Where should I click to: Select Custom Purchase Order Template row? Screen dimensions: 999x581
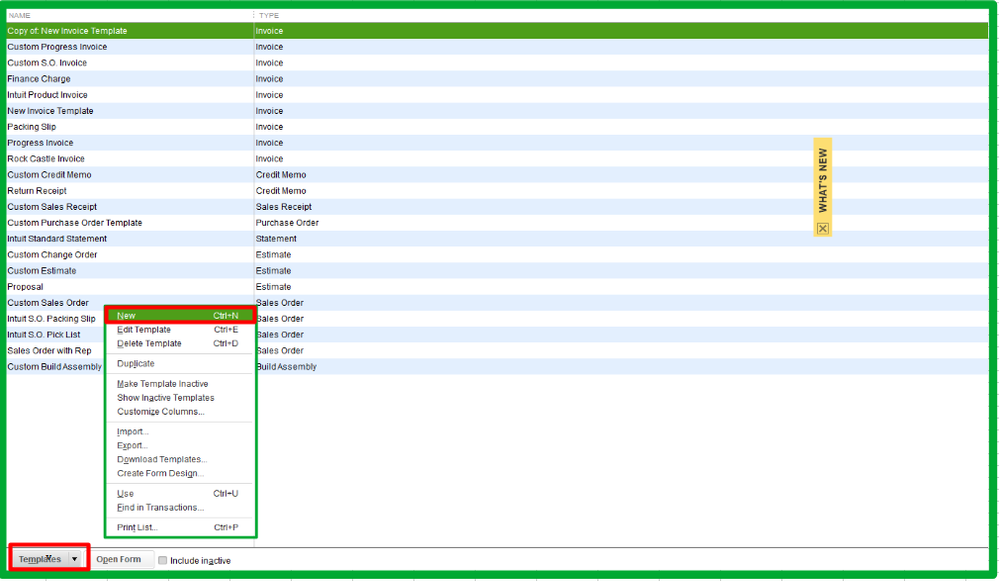497,223
